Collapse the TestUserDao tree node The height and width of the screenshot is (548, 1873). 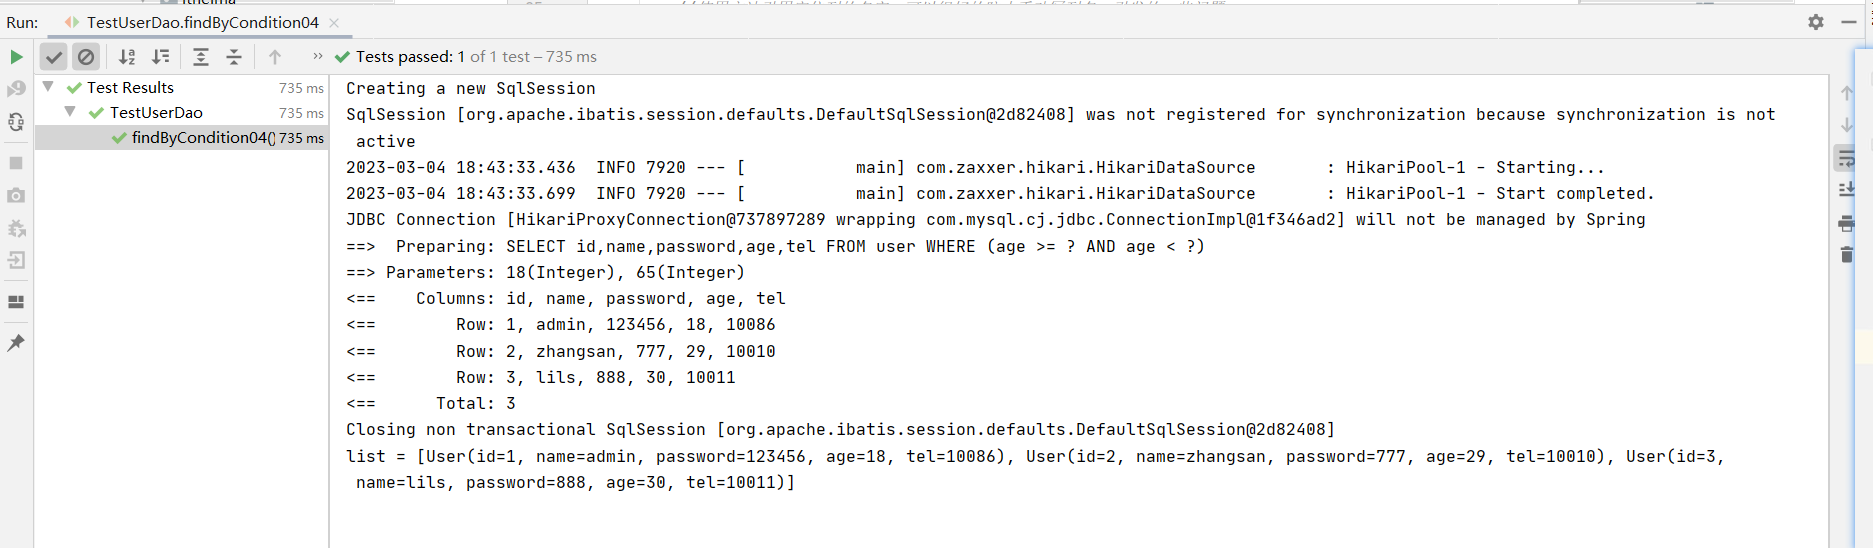70,112
